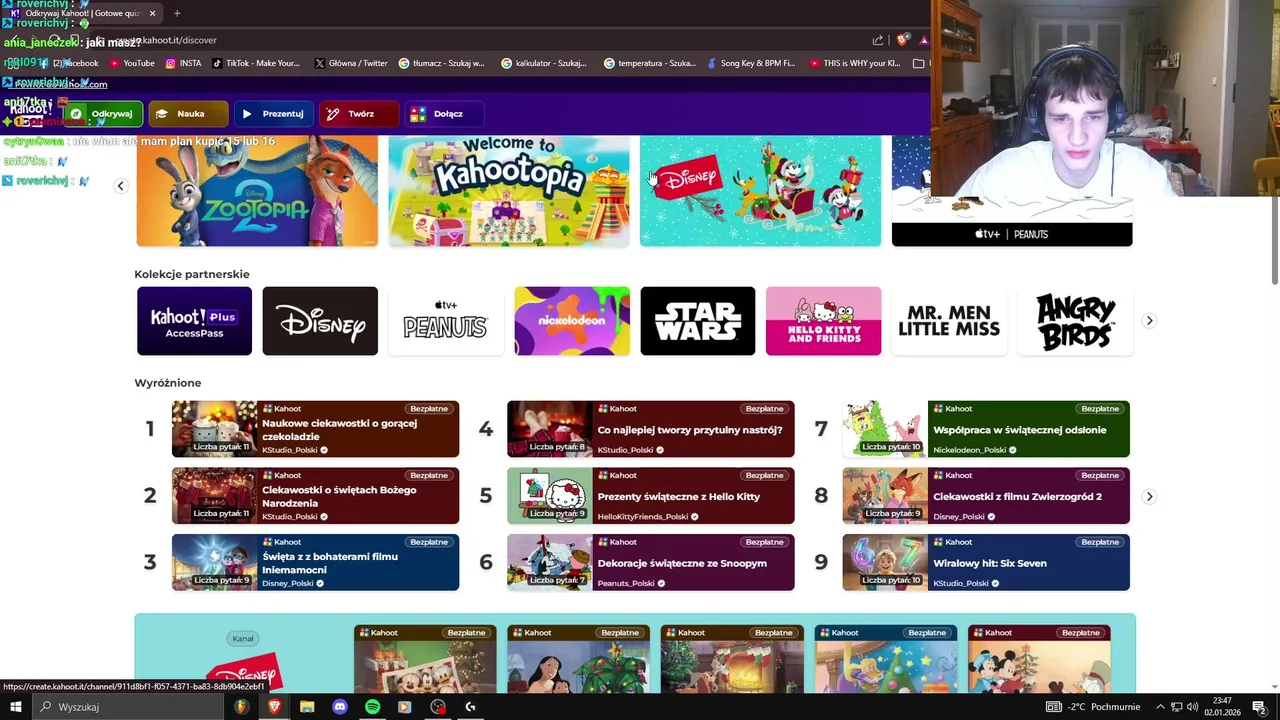Image resolution: width=1280 pixels, height=720 pixels.
Task: Open 'Ciekawostki o świętach Bożego Narodzenia' kahoot
Action: coord(315,496)
